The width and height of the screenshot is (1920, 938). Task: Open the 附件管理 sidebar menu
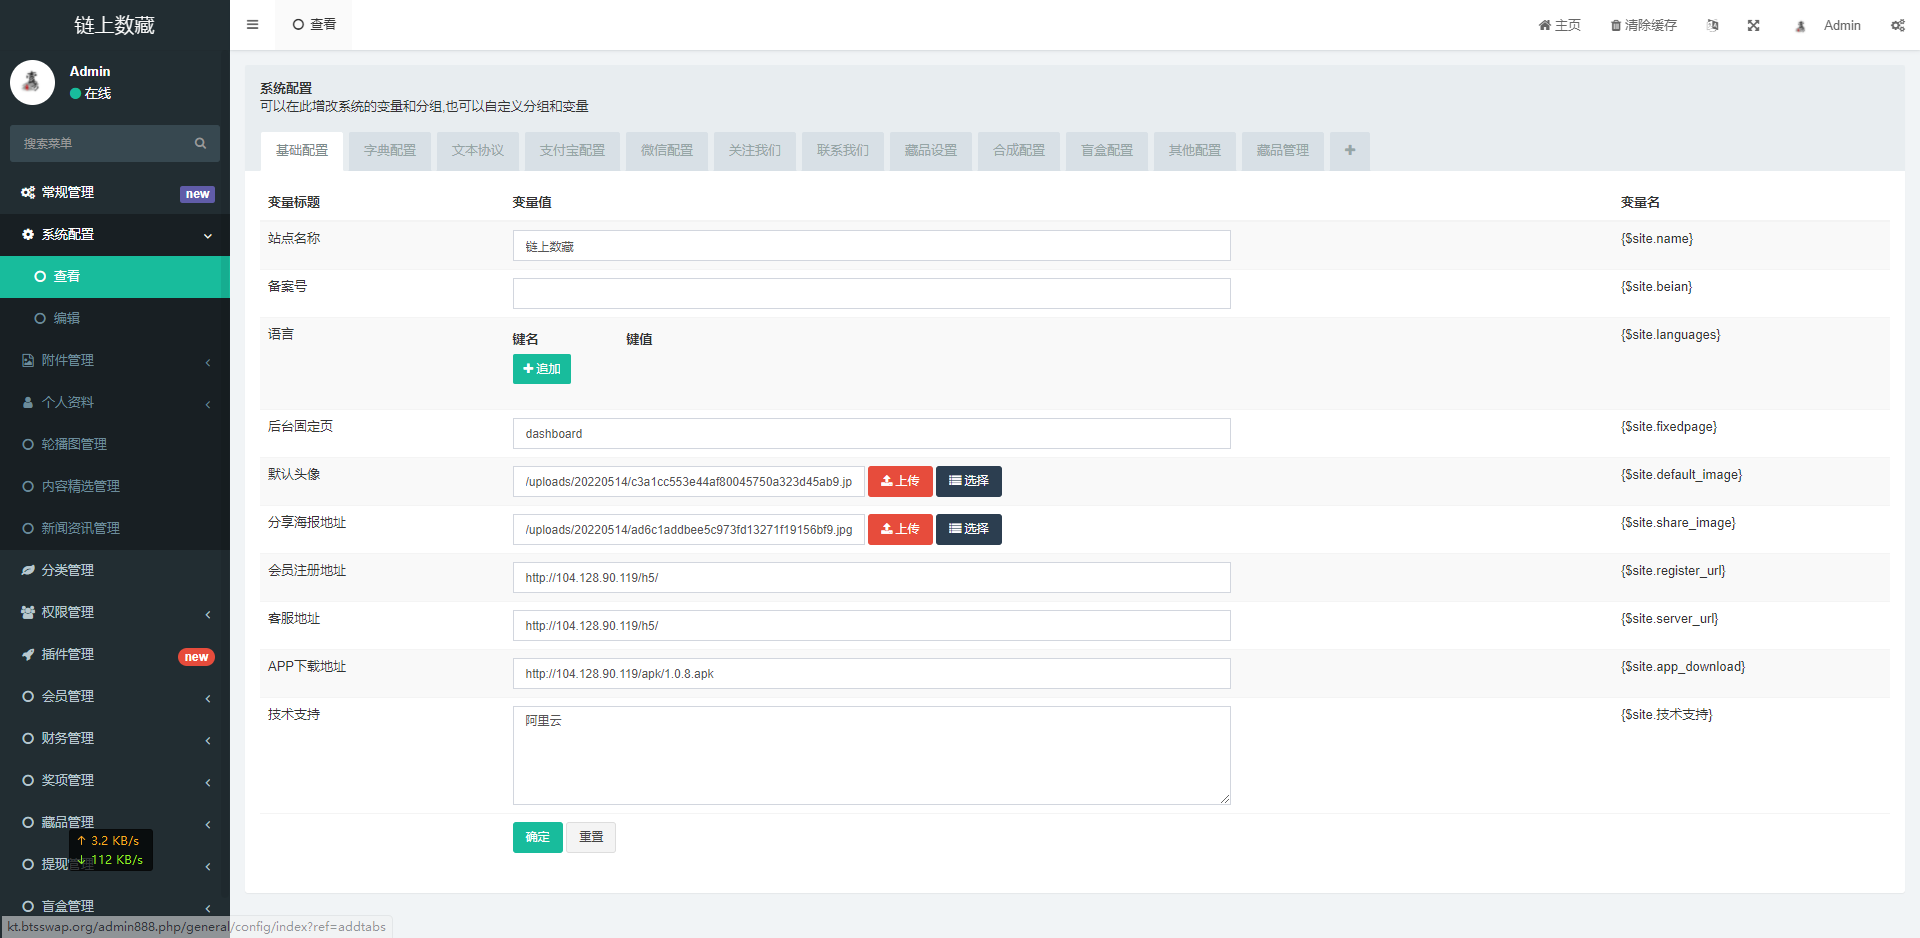point(67,360)
